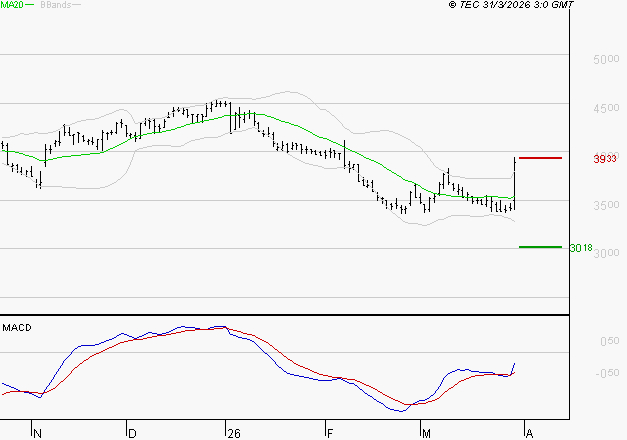
Task: Click the M month marker on time axis
Action: pos(426,434)
